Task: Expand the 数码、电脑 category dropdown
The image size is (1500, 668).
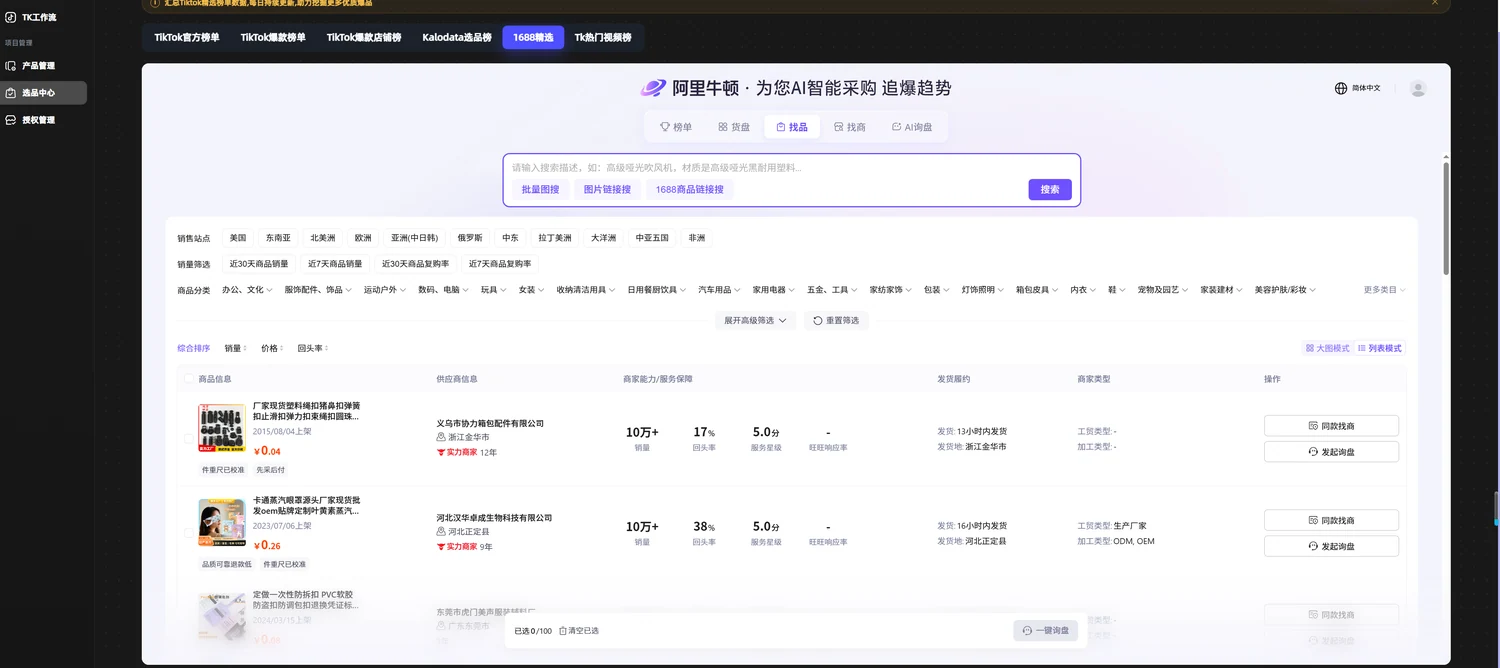Action: (443, 290)
